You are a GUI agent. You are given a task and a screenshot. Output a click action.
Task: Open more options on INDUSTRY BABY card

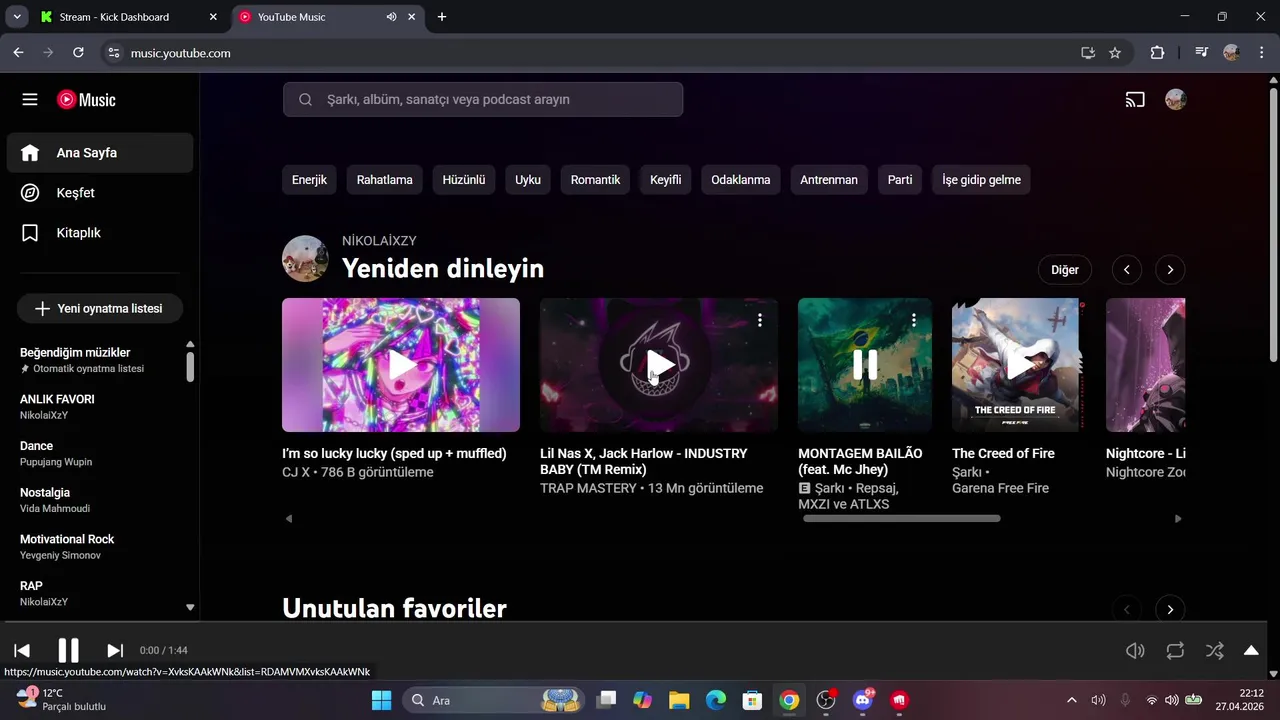(x=760, y=320)
